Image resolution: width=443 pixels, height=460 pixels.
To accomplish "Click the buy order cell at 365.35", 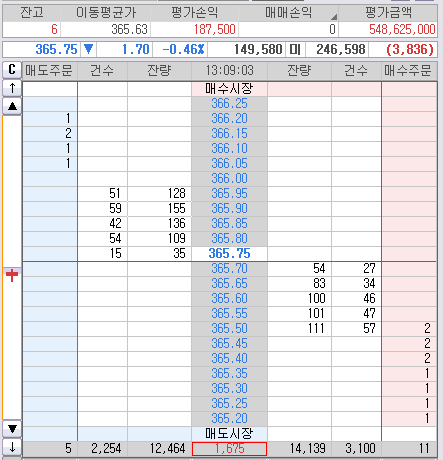I will 409,374.
